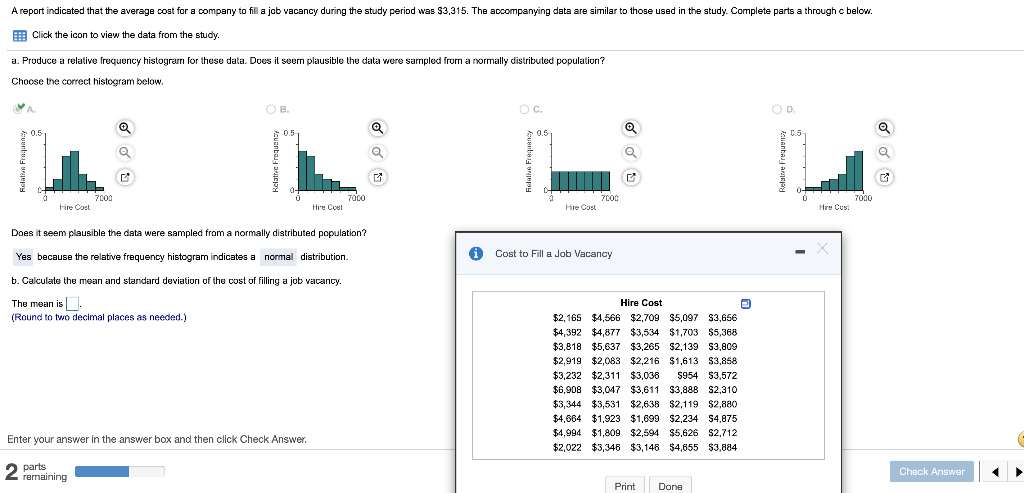The image size is (1024, 493).
Task: Zoom out on histogram B
Action: coord(377,152)
